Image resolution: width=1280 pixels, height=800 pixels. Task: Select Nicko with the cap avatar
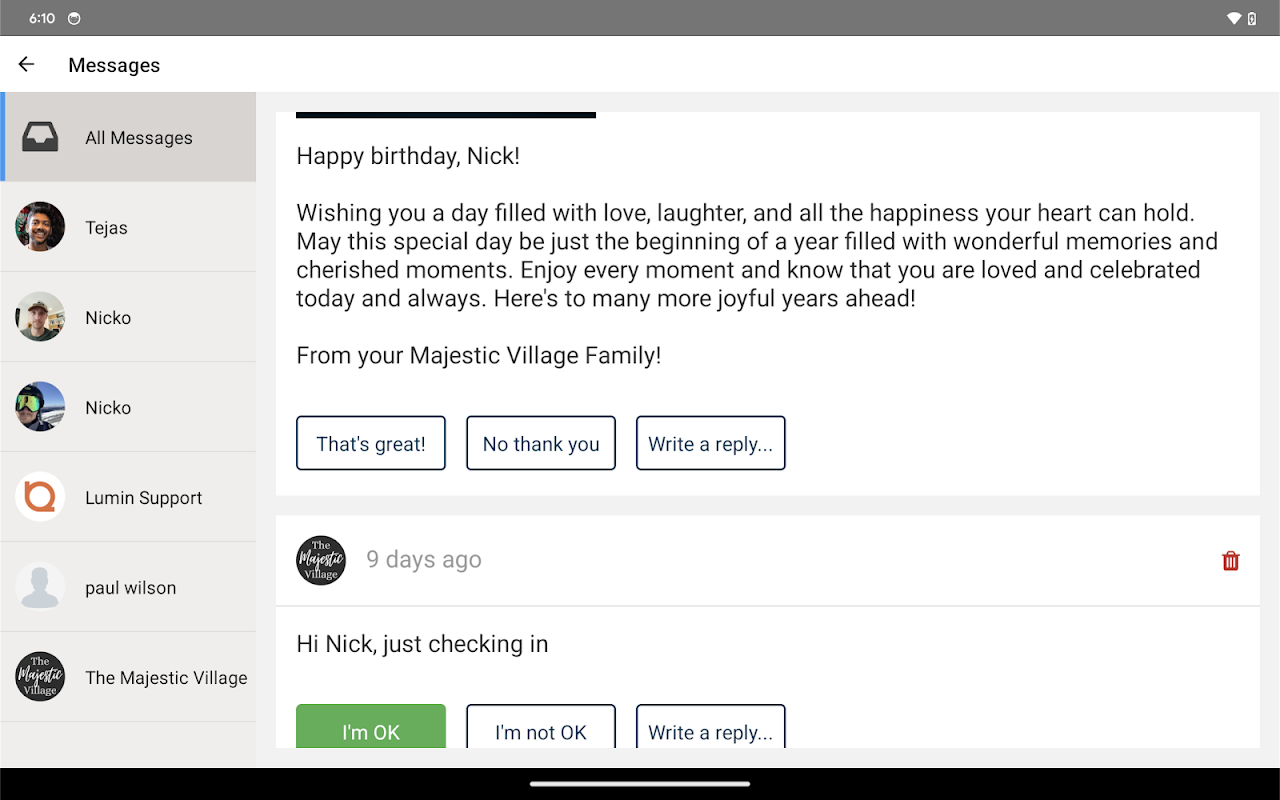[40, 317]
